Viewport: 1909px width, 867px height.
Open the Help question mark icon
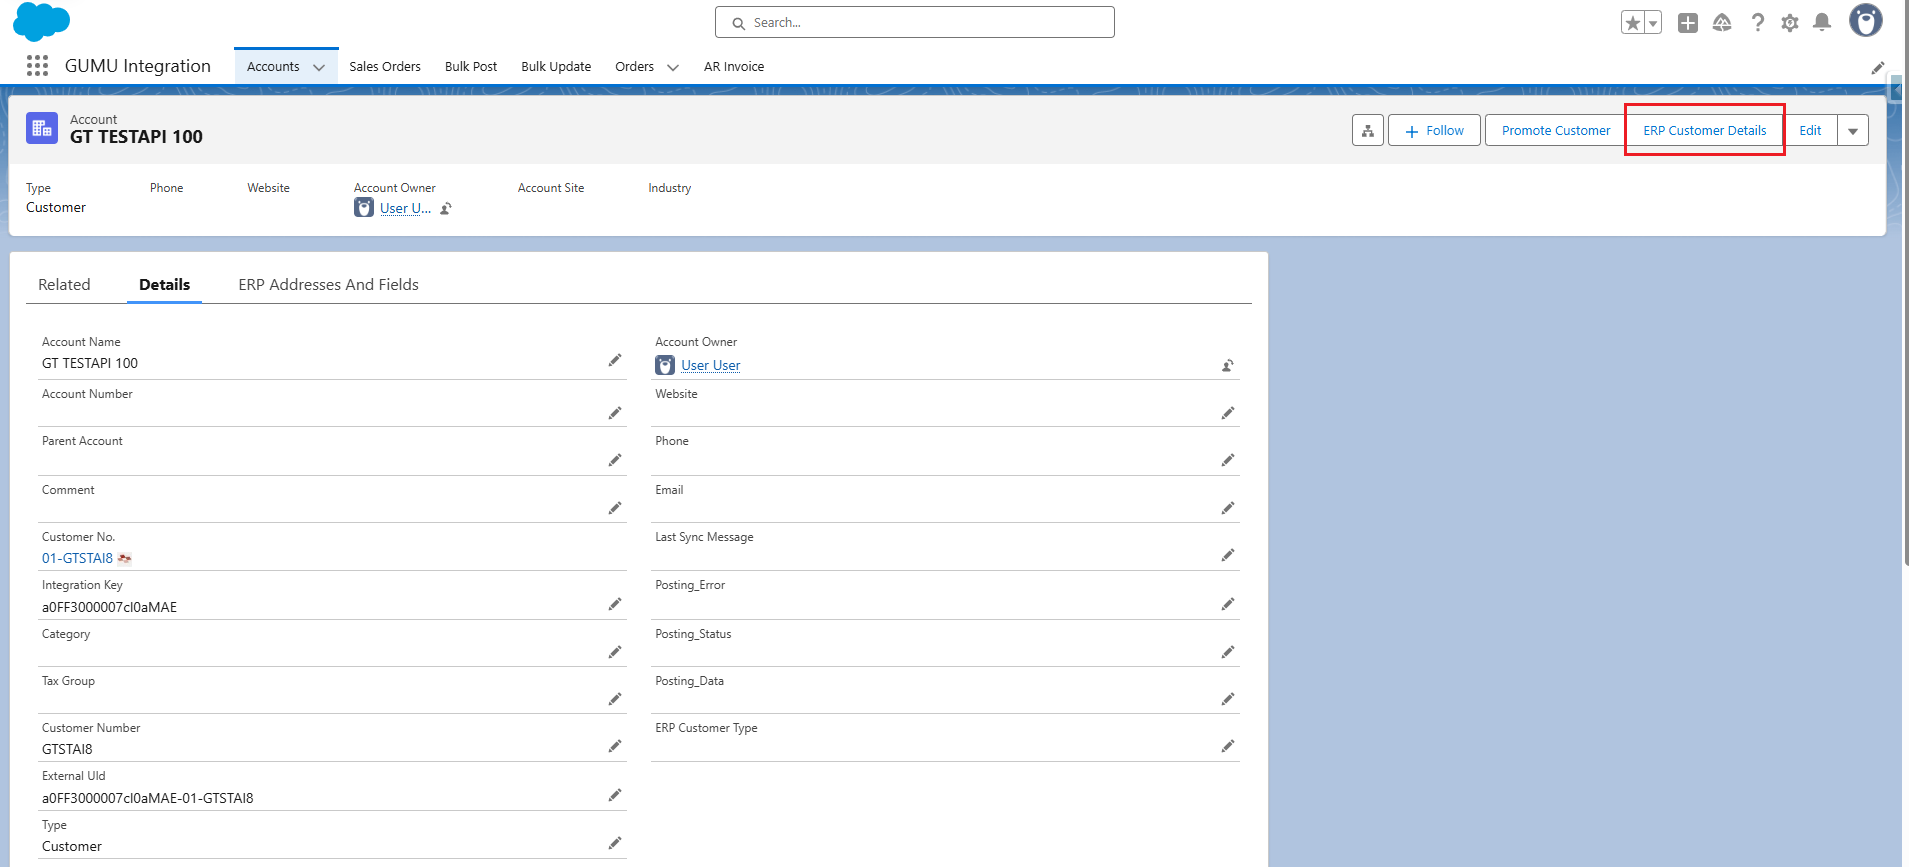pyautogui.click(x=1757, y=23)
